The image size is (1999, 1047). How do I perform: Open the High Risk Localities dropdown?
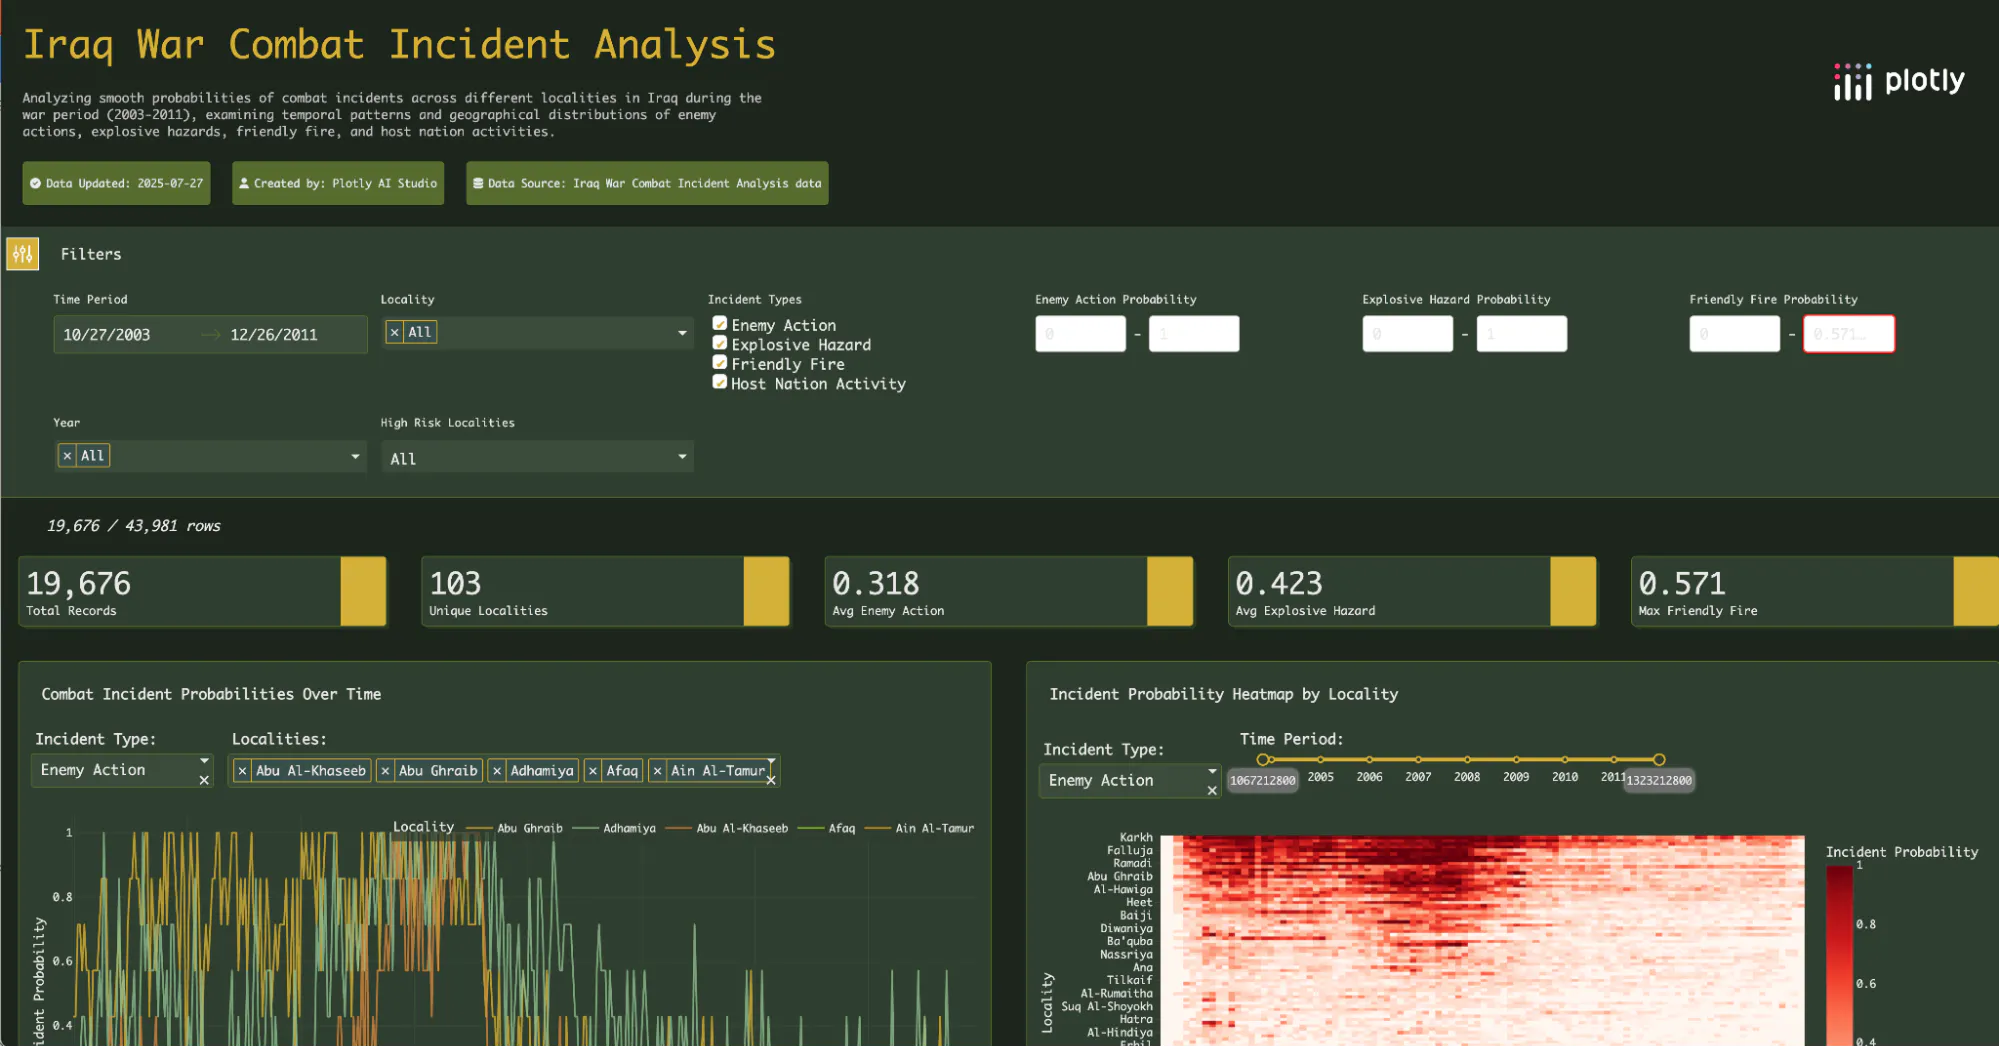(682, 457)
